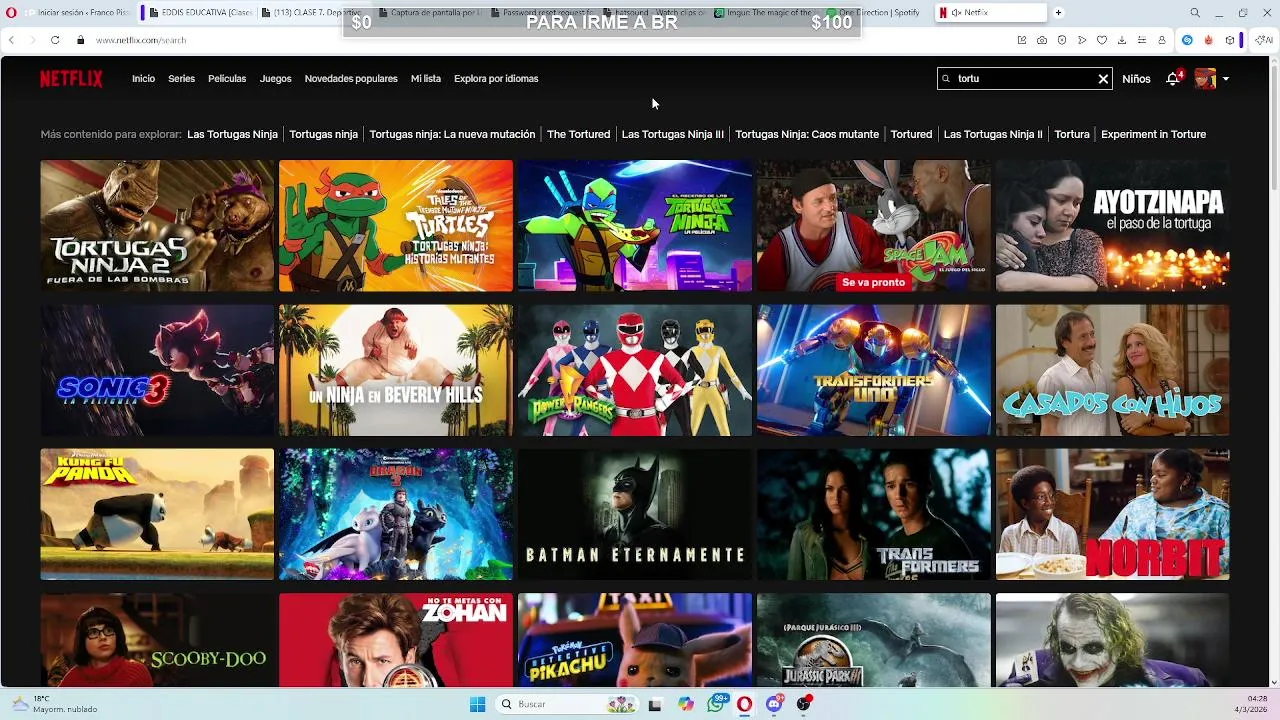Reload the page in the browser
This screenshot has width=1280, height=720.
(54, 40)
